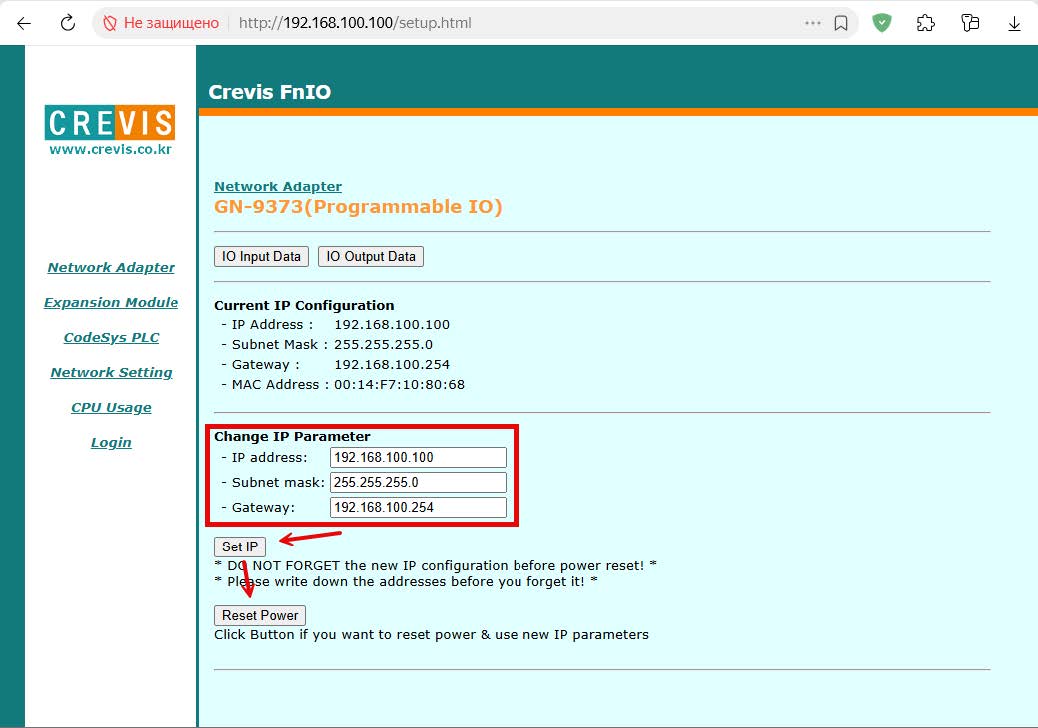Open the downloads arrow icon
This screenshot has width=1038, height=728.
point(1014,24)
